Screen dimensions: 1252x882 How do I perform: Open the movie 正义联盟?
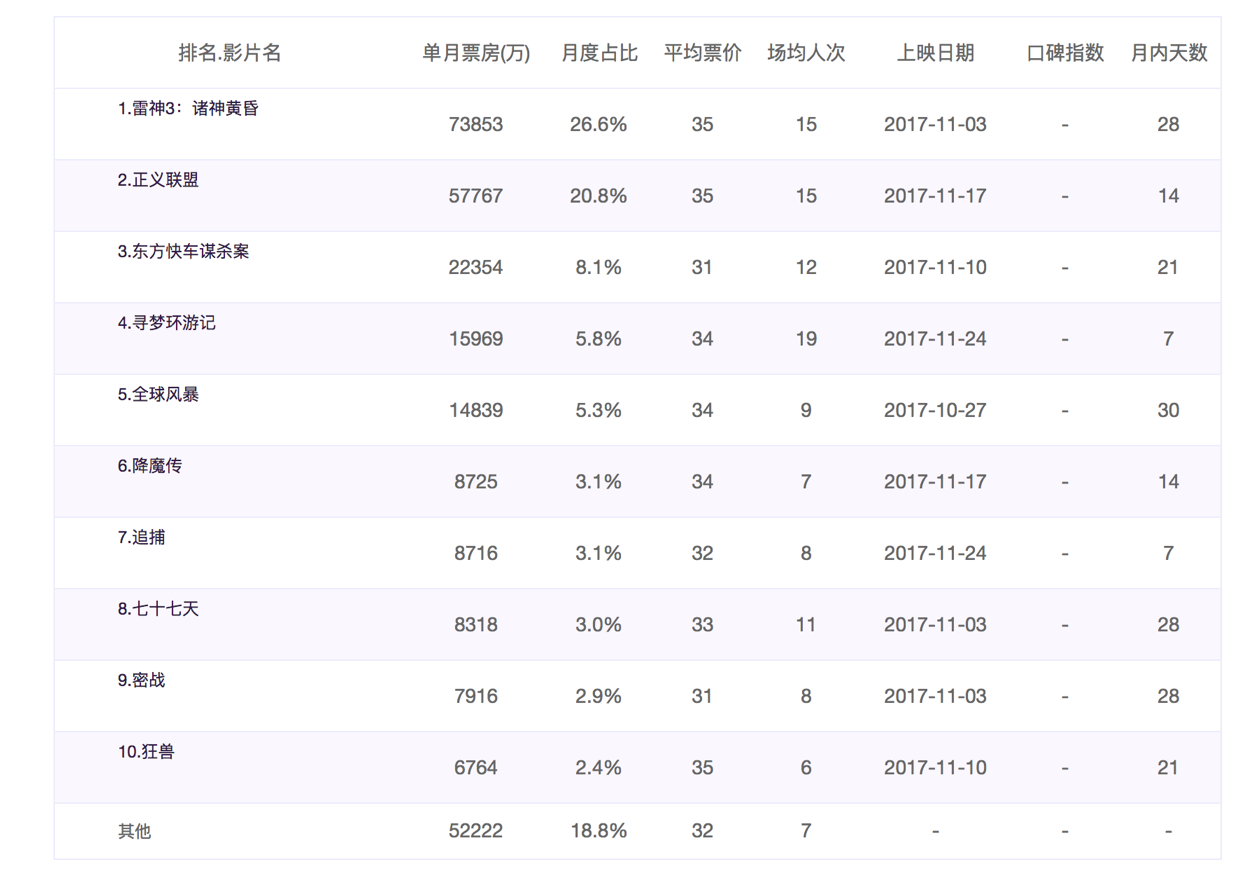click(x=156, y=181)
